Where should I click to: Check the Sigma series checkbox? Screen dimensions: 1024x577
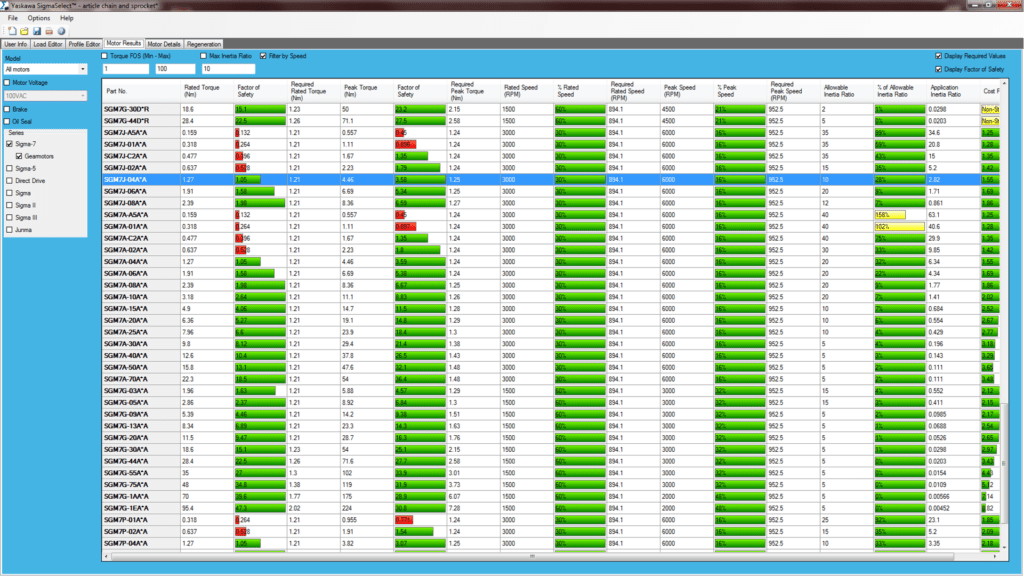point(10,193)
